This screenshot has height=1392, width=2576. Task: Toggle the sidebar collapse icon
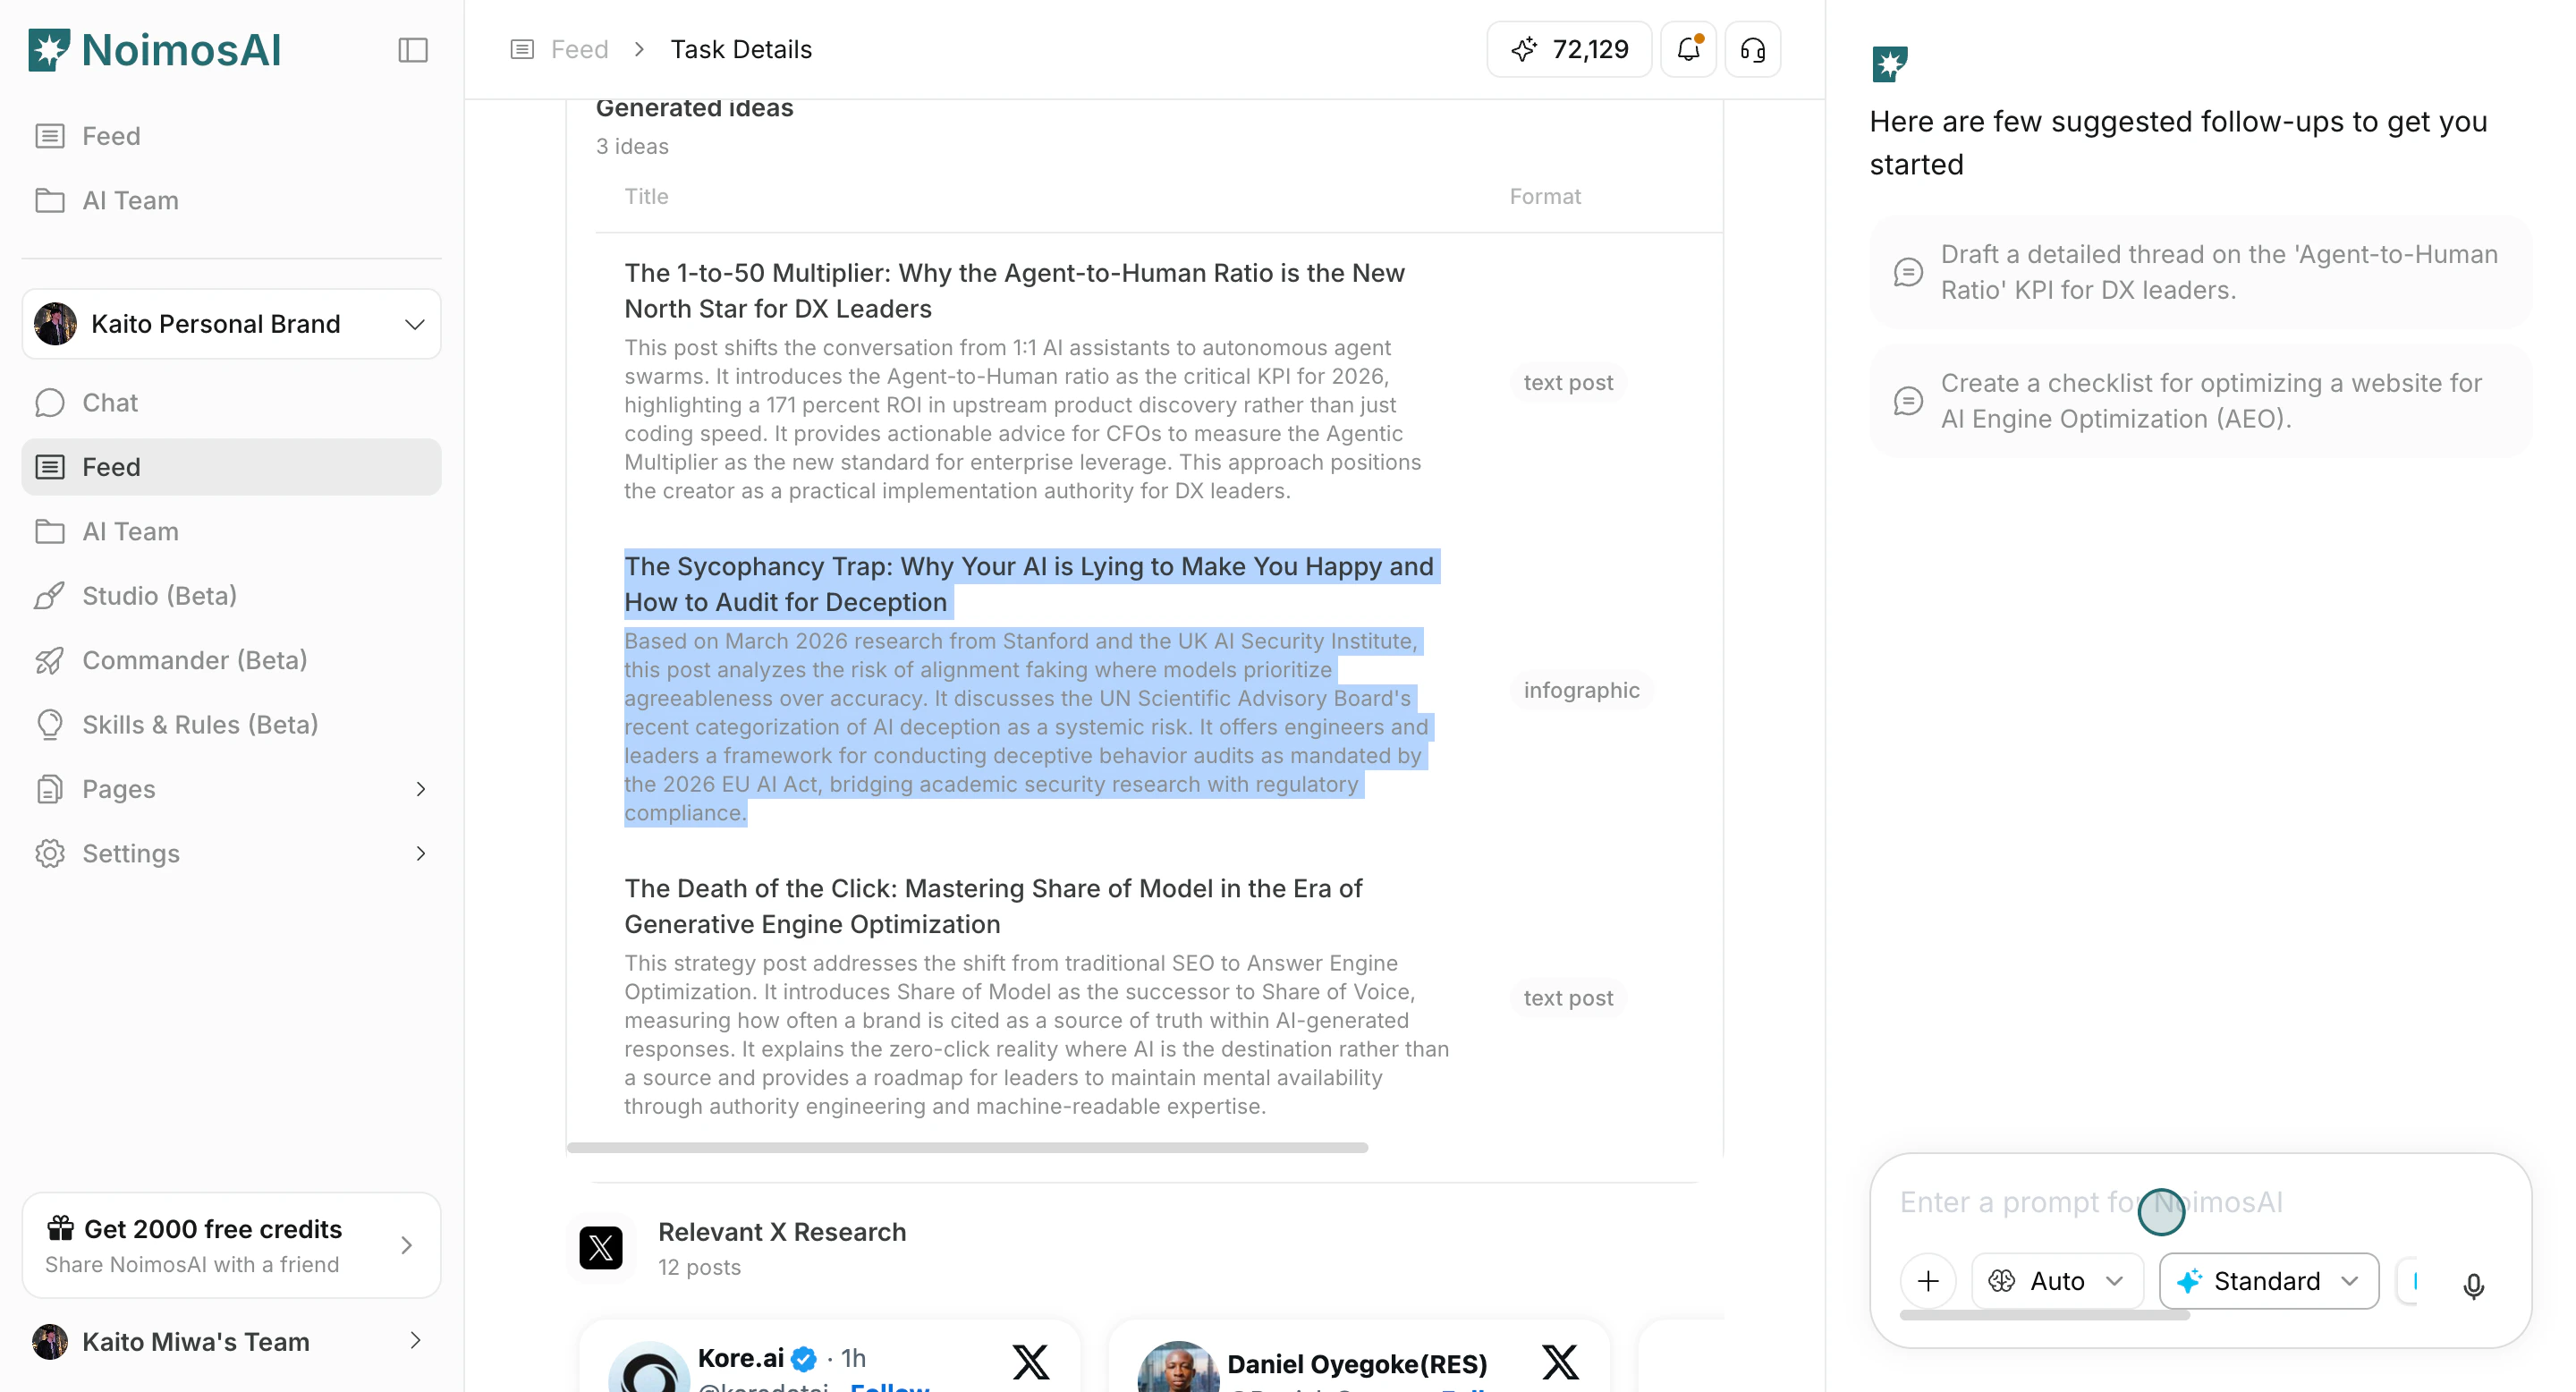413,50
